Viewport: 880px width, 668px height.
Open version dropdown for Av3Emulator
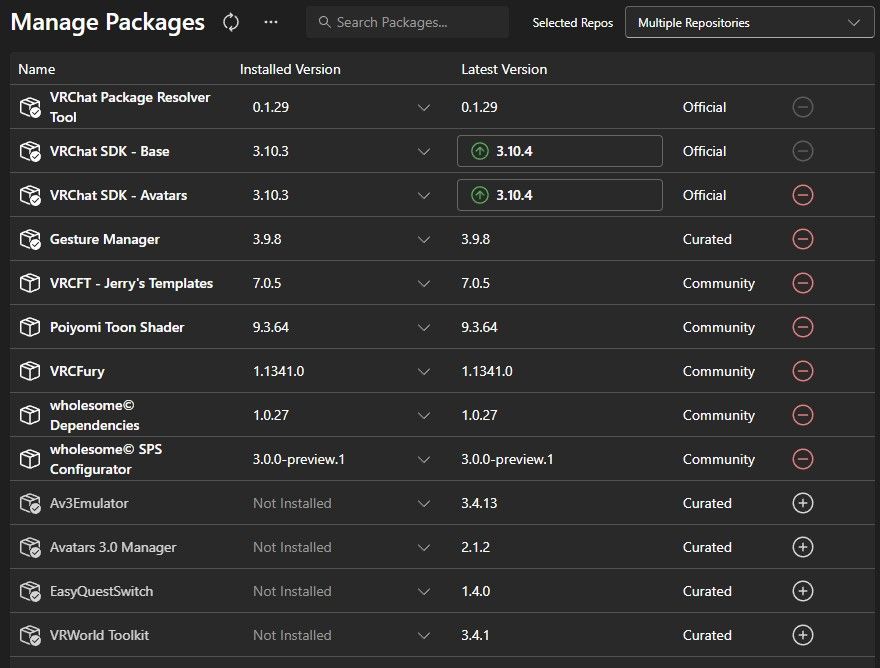click(424, 504)
